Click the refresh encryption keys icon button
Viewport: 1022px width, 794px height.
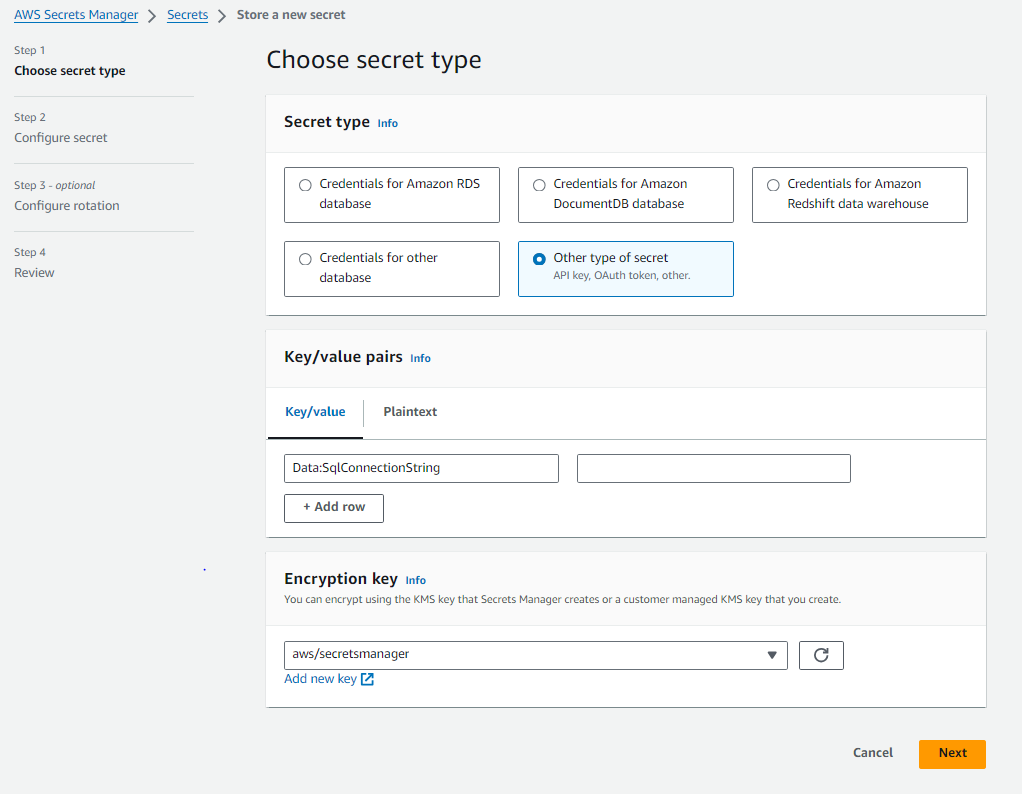point(821,655)
